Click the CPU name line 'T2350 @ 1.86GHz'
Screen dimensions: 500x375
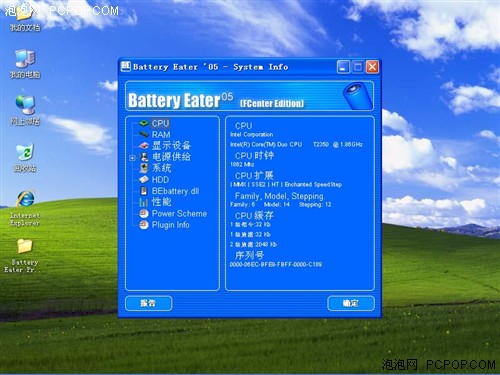click(x=296, y=144)
